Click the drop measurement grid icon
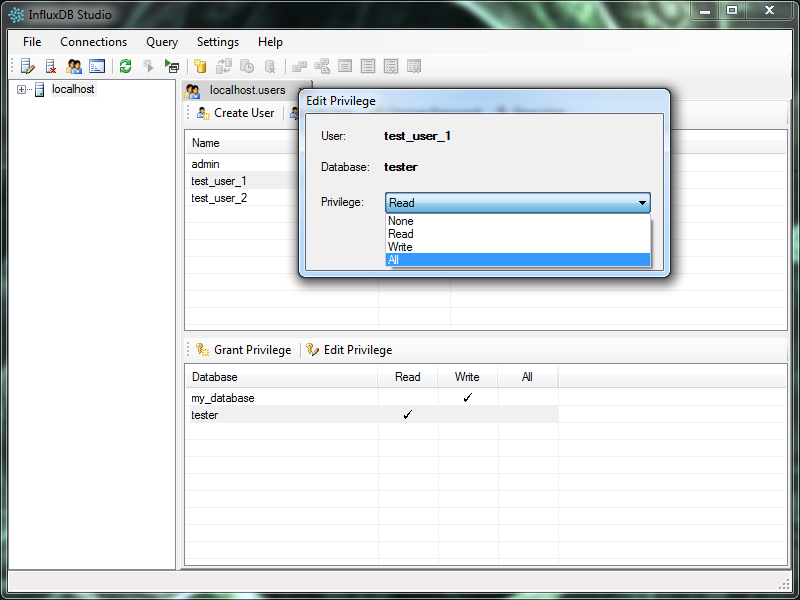This screenshot has width=800, height=600. point(414,66)
